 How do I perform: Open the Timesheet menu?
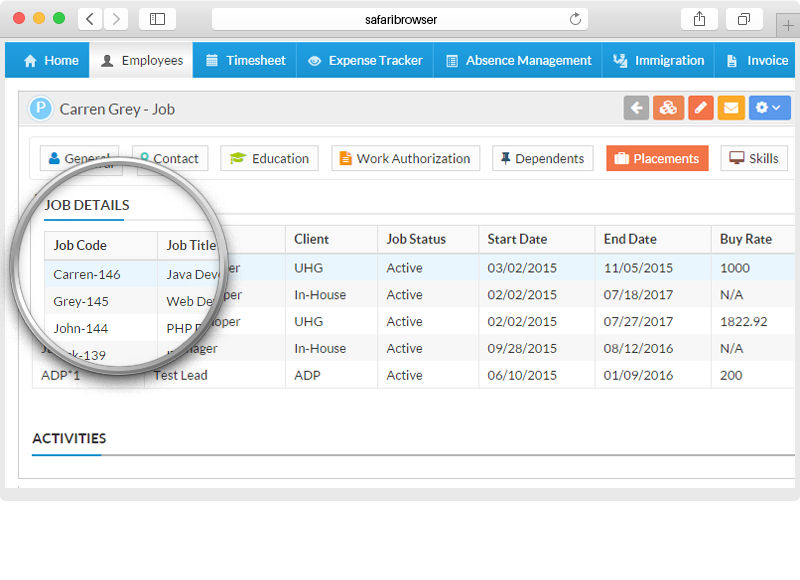click(x=245, y=60)
